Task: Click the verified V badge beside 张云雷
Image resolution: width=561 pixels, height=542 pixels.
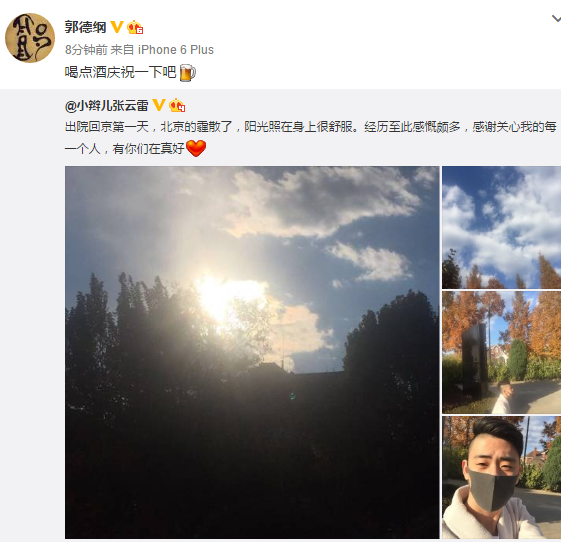Action: (158, 105)
